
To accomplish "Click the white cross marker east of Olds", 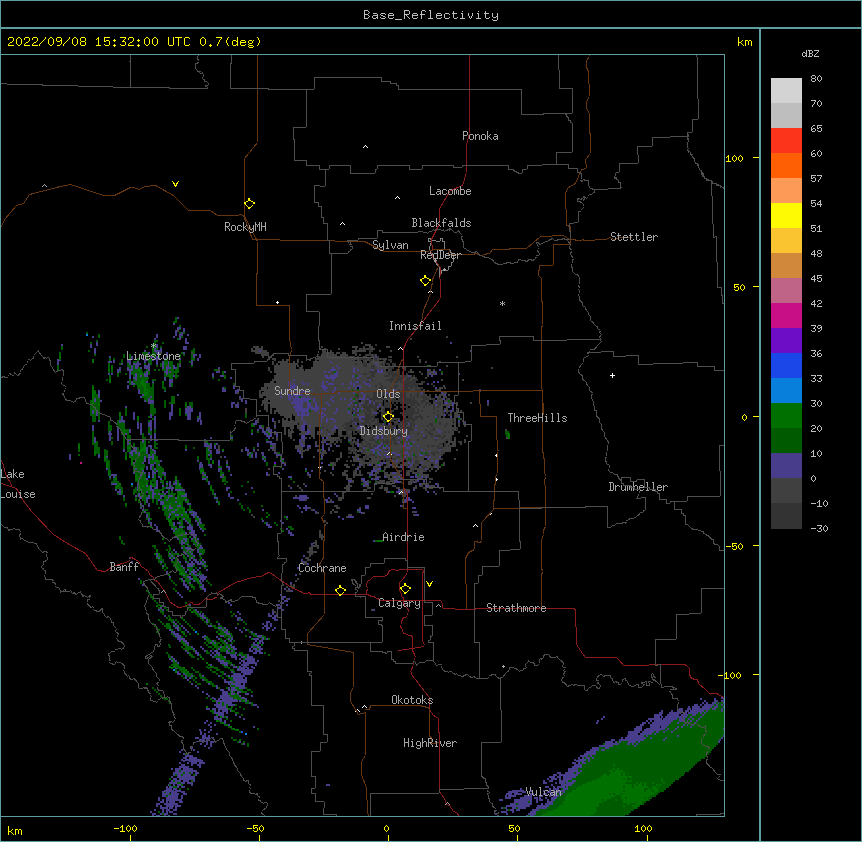I will point(612,375).
